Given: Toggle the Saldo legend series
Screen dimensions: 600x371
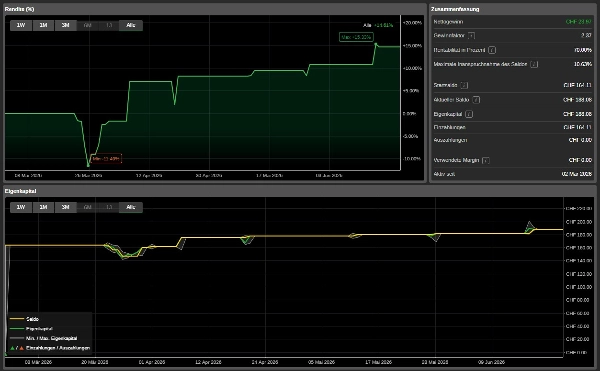Looking at the screenshot, I should click(x=24, y=319).
